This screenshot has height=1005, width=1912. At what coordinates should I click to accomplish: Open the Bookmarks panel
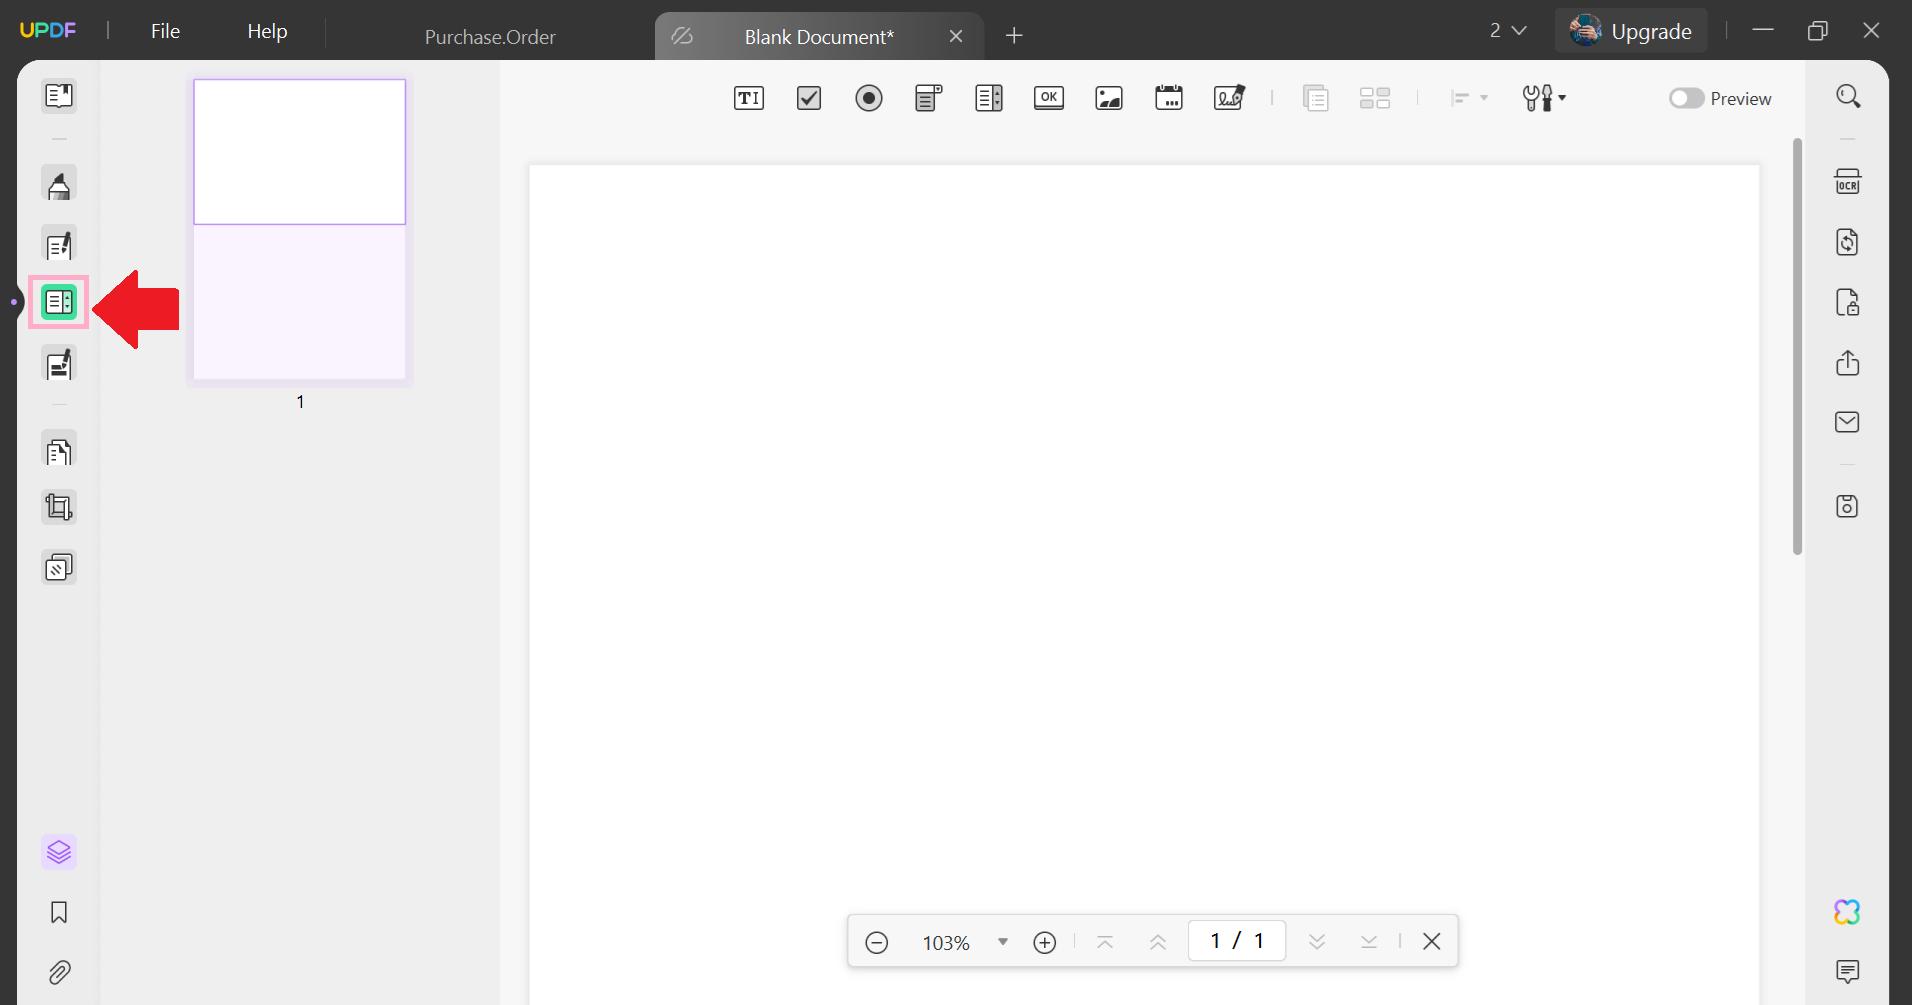59,912
